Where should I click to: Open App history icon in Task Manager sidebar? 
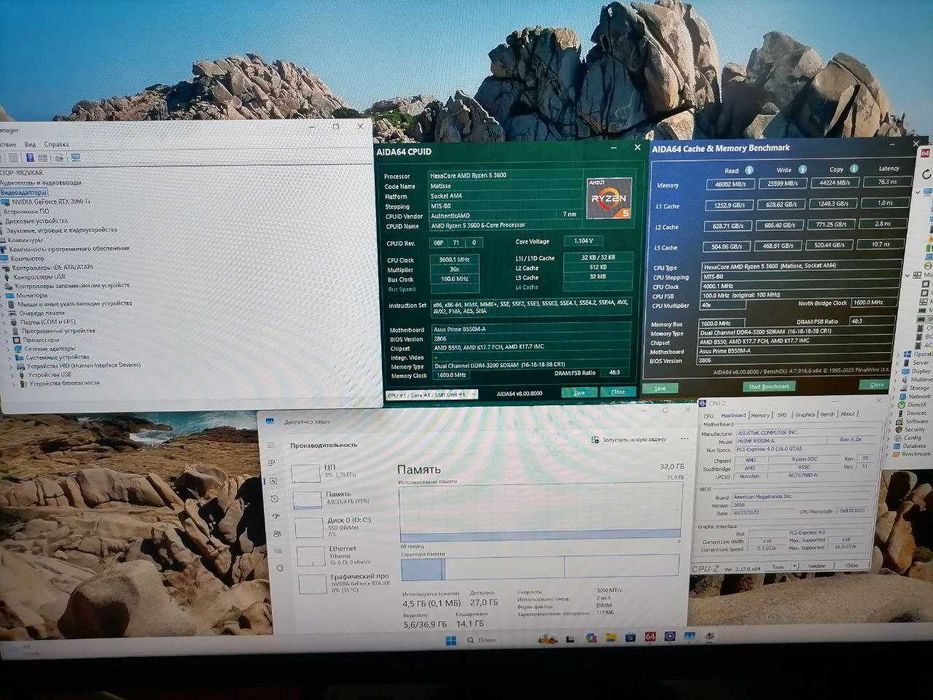click(x=274, y=499)
